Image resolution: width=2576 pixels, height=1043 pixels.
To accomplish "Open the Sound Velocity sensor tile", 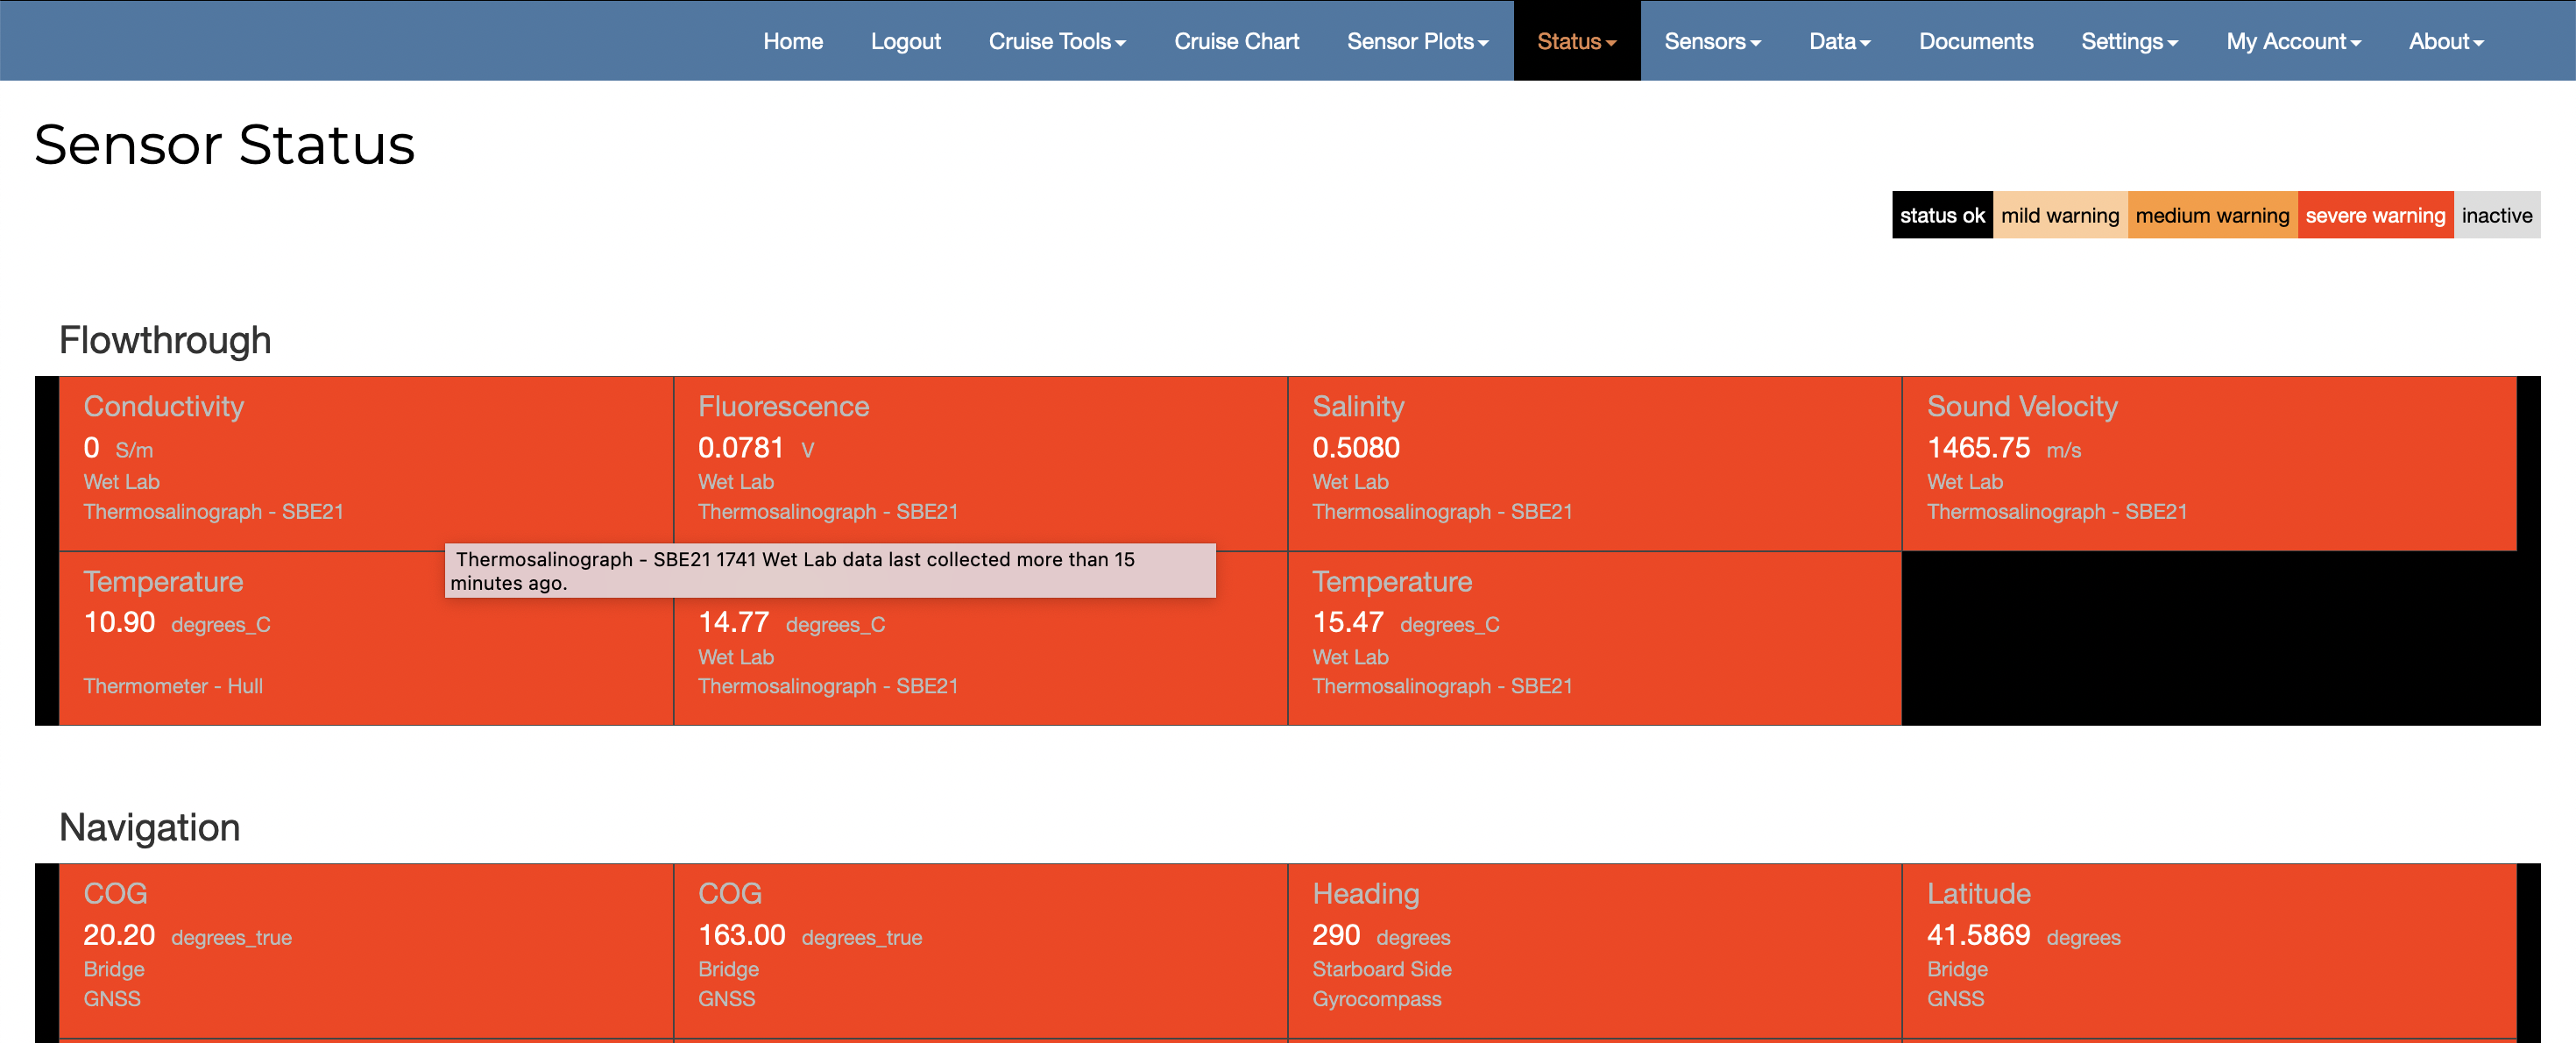I will [x=2208, y=462].
